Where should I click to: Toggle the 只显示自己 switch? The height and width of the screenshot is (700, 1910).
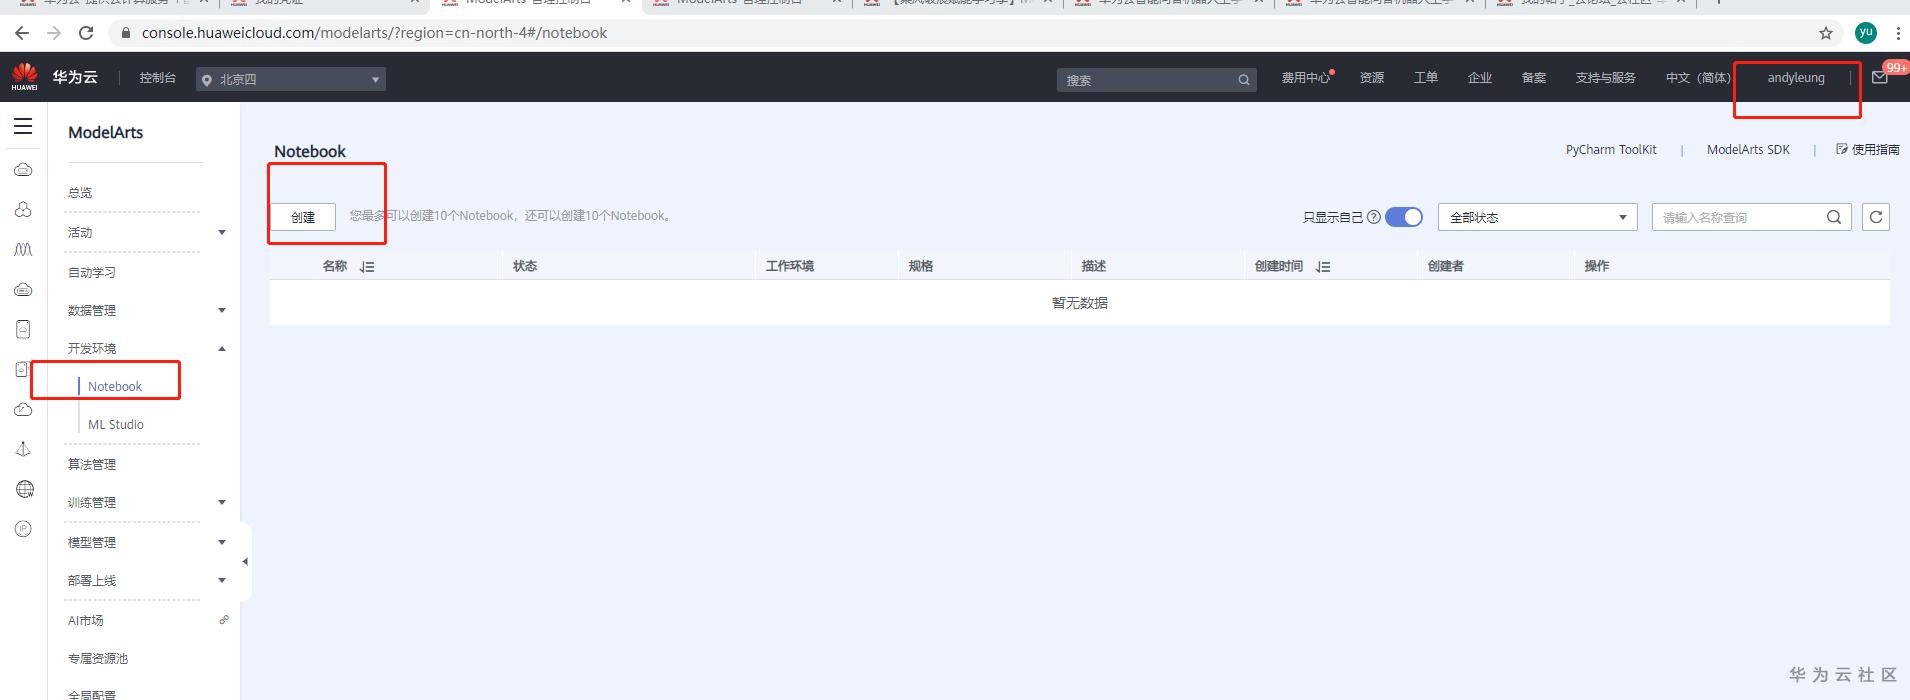(1404, 217)
